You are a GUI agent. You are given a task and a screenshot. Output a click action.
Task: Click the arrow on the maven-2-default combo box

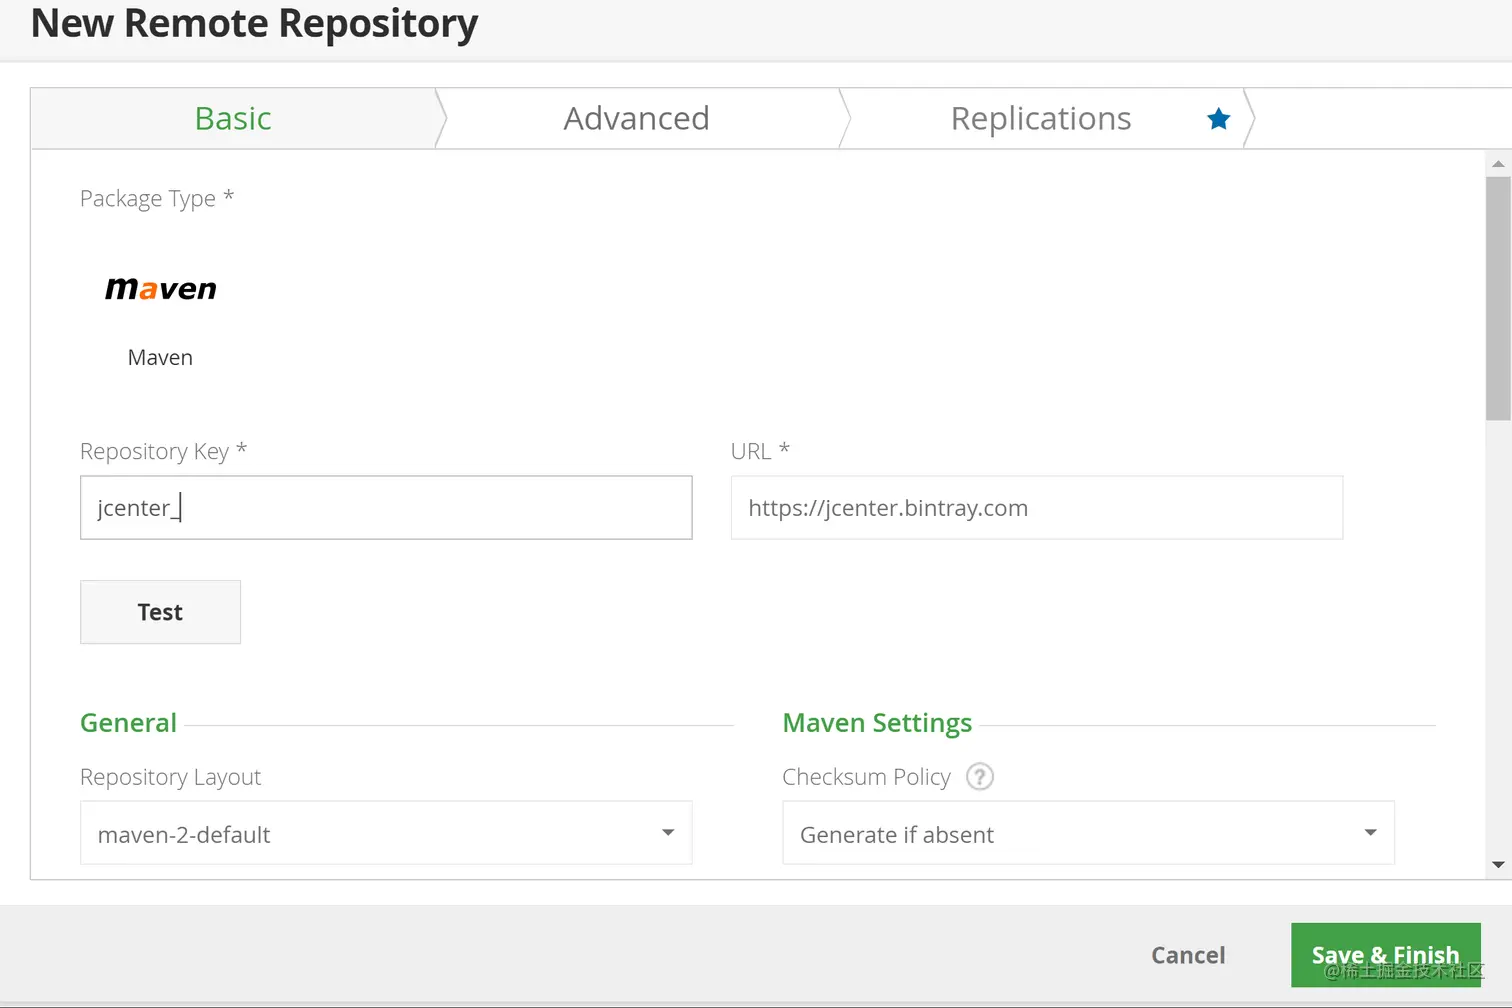click(x=668, y=833)
